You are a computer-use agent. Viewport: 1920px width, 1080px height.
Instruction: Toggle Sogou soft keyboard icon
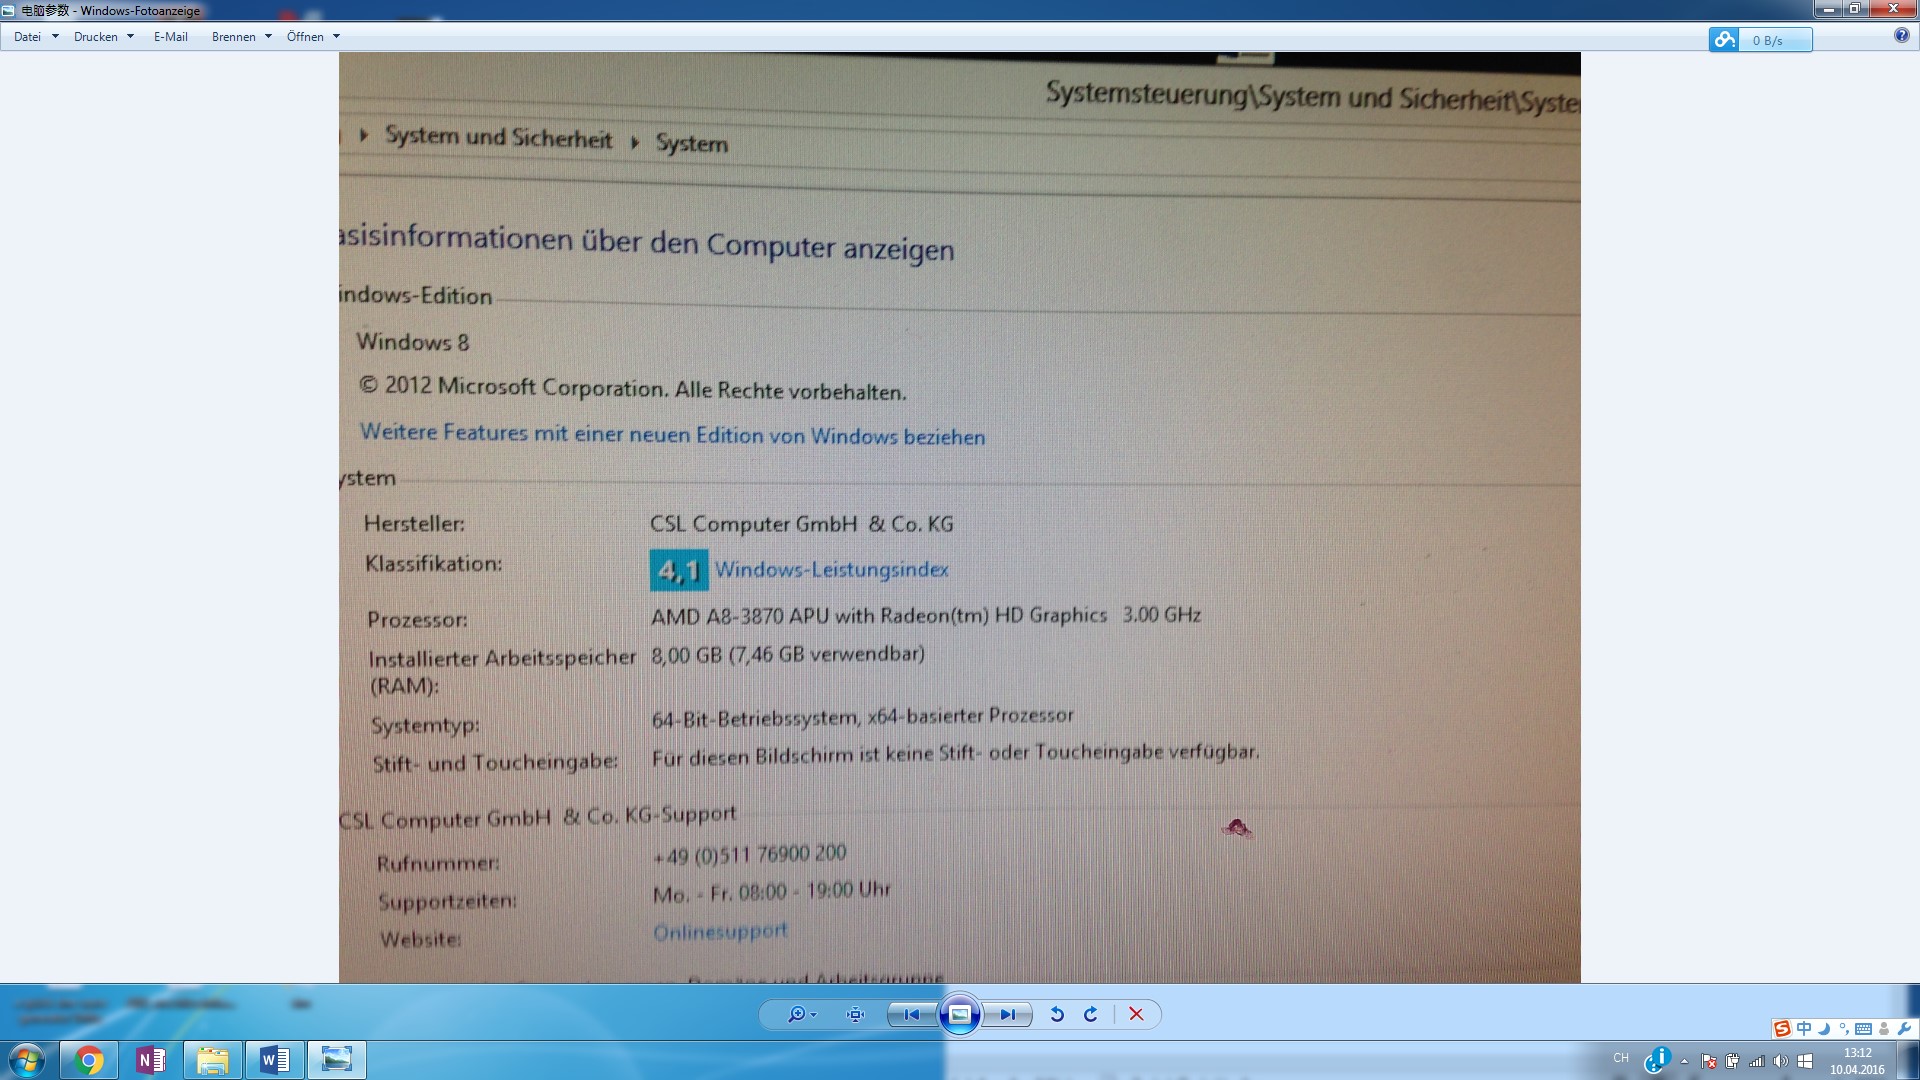1863,1028
